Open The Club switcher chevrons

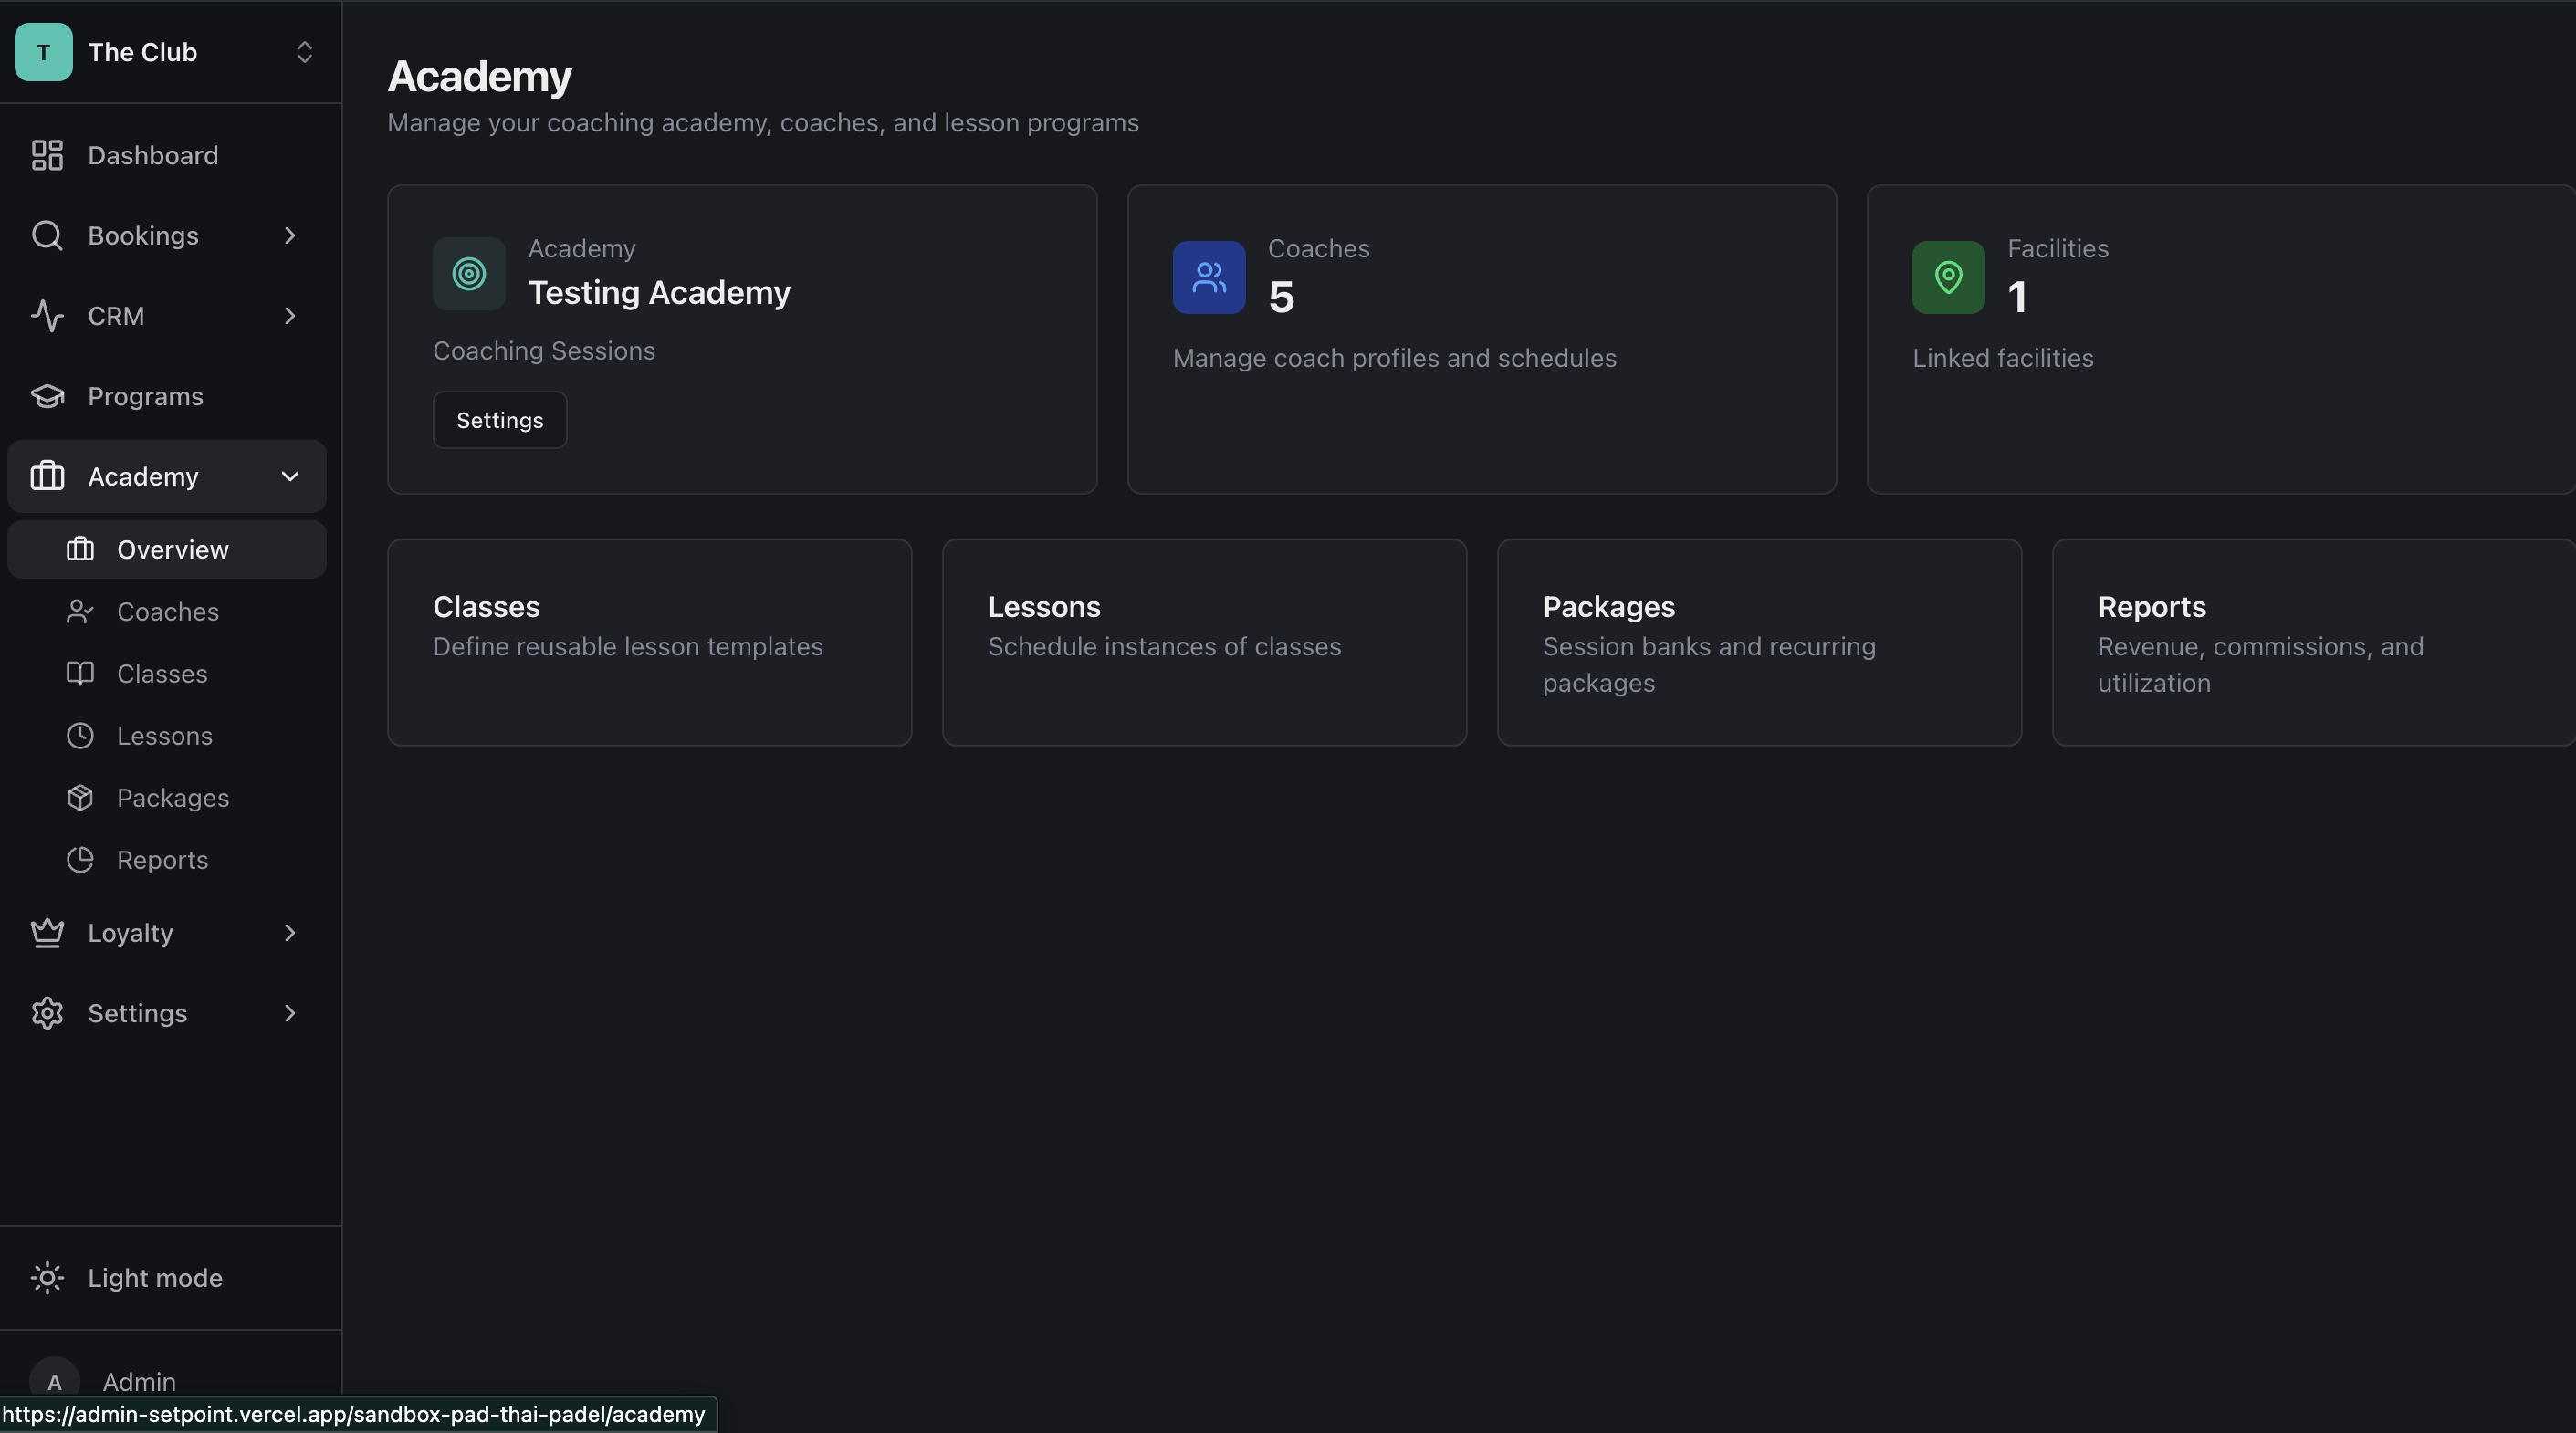click(x=305, y=52)
